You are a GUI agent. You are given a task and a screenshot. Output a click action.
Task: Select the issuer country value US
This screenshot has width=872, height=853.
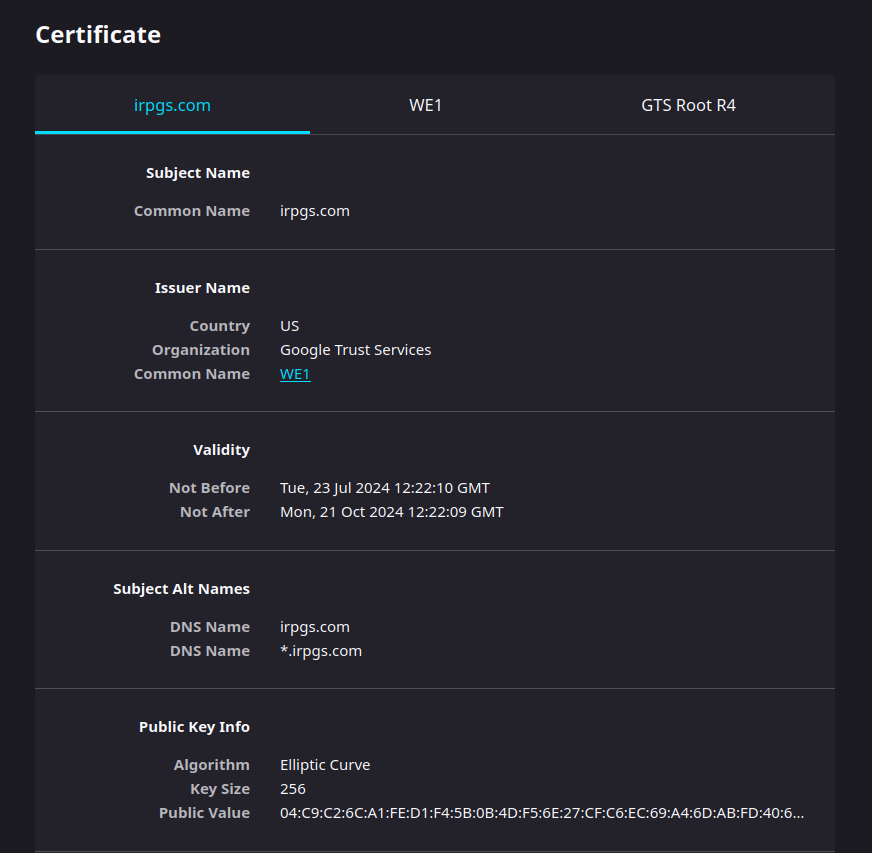(x=290, y=326)
